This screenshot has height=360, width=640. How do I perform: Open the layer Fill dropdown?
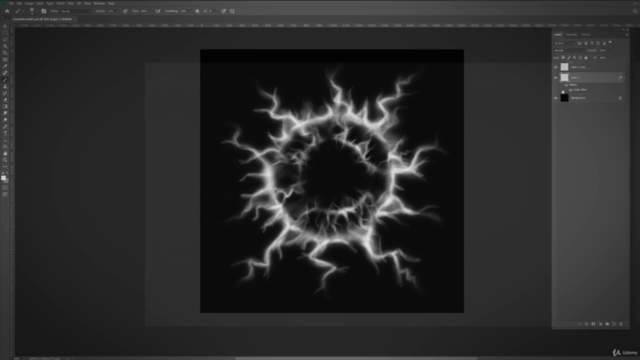tap(609, 58)
